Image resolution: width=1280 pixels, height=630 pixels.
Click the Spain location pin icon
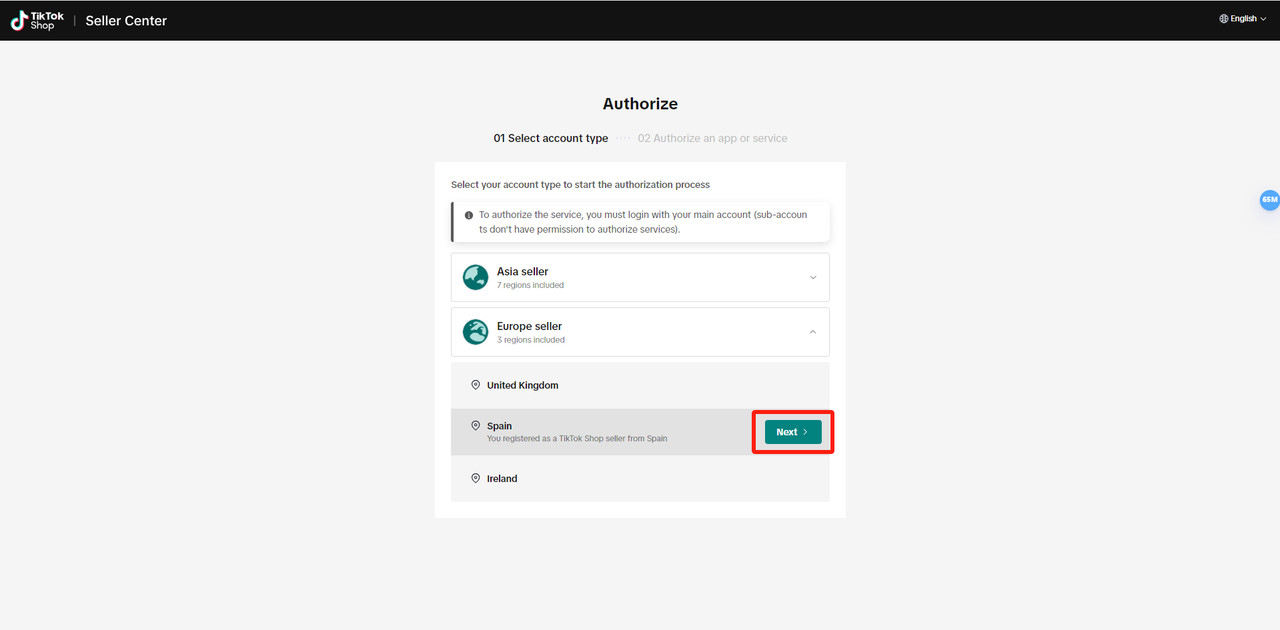click(x=475, y=426)
